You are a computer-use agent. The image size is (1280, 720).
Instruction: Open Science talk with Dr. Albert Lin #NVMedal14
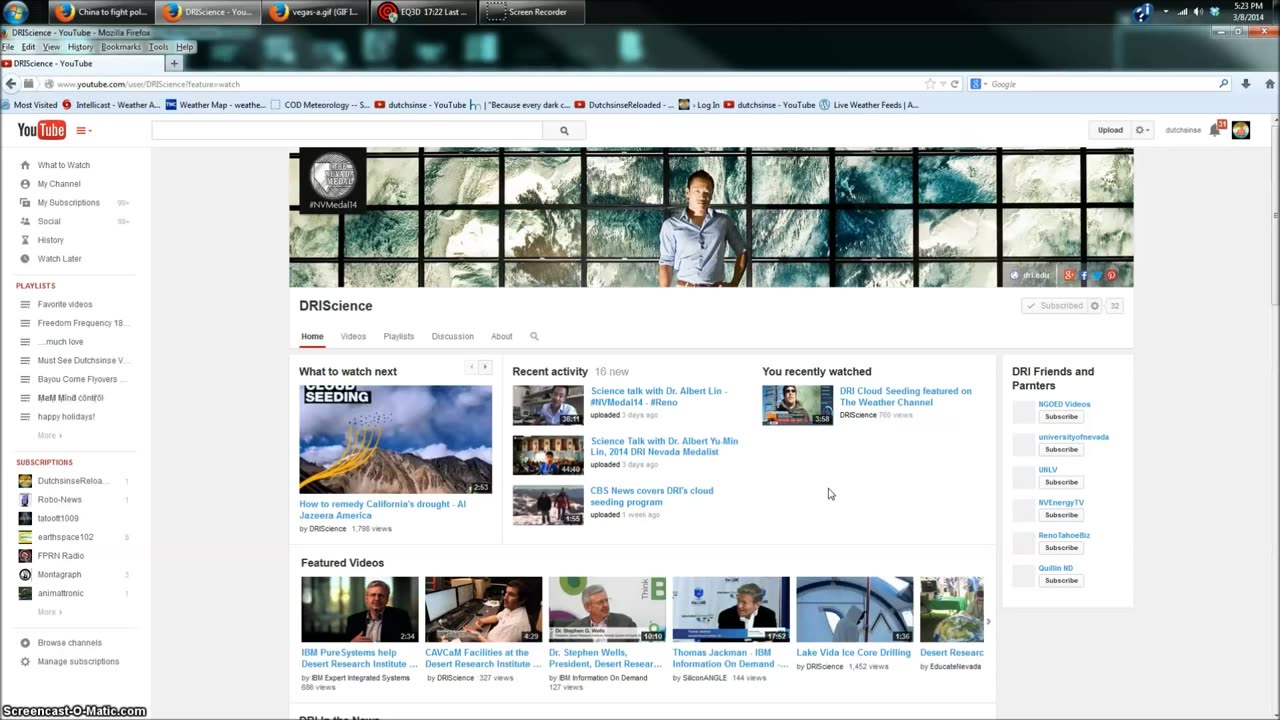point(659,396)
